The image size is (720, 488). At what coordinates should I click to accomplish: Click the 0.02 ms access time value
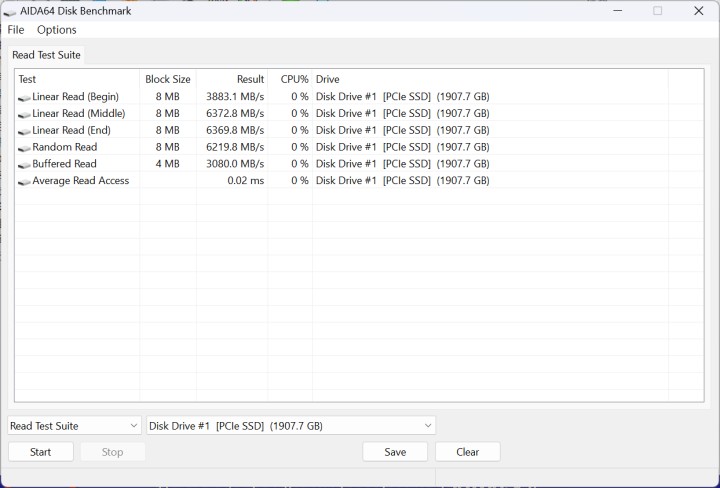(x=246, y=181)
